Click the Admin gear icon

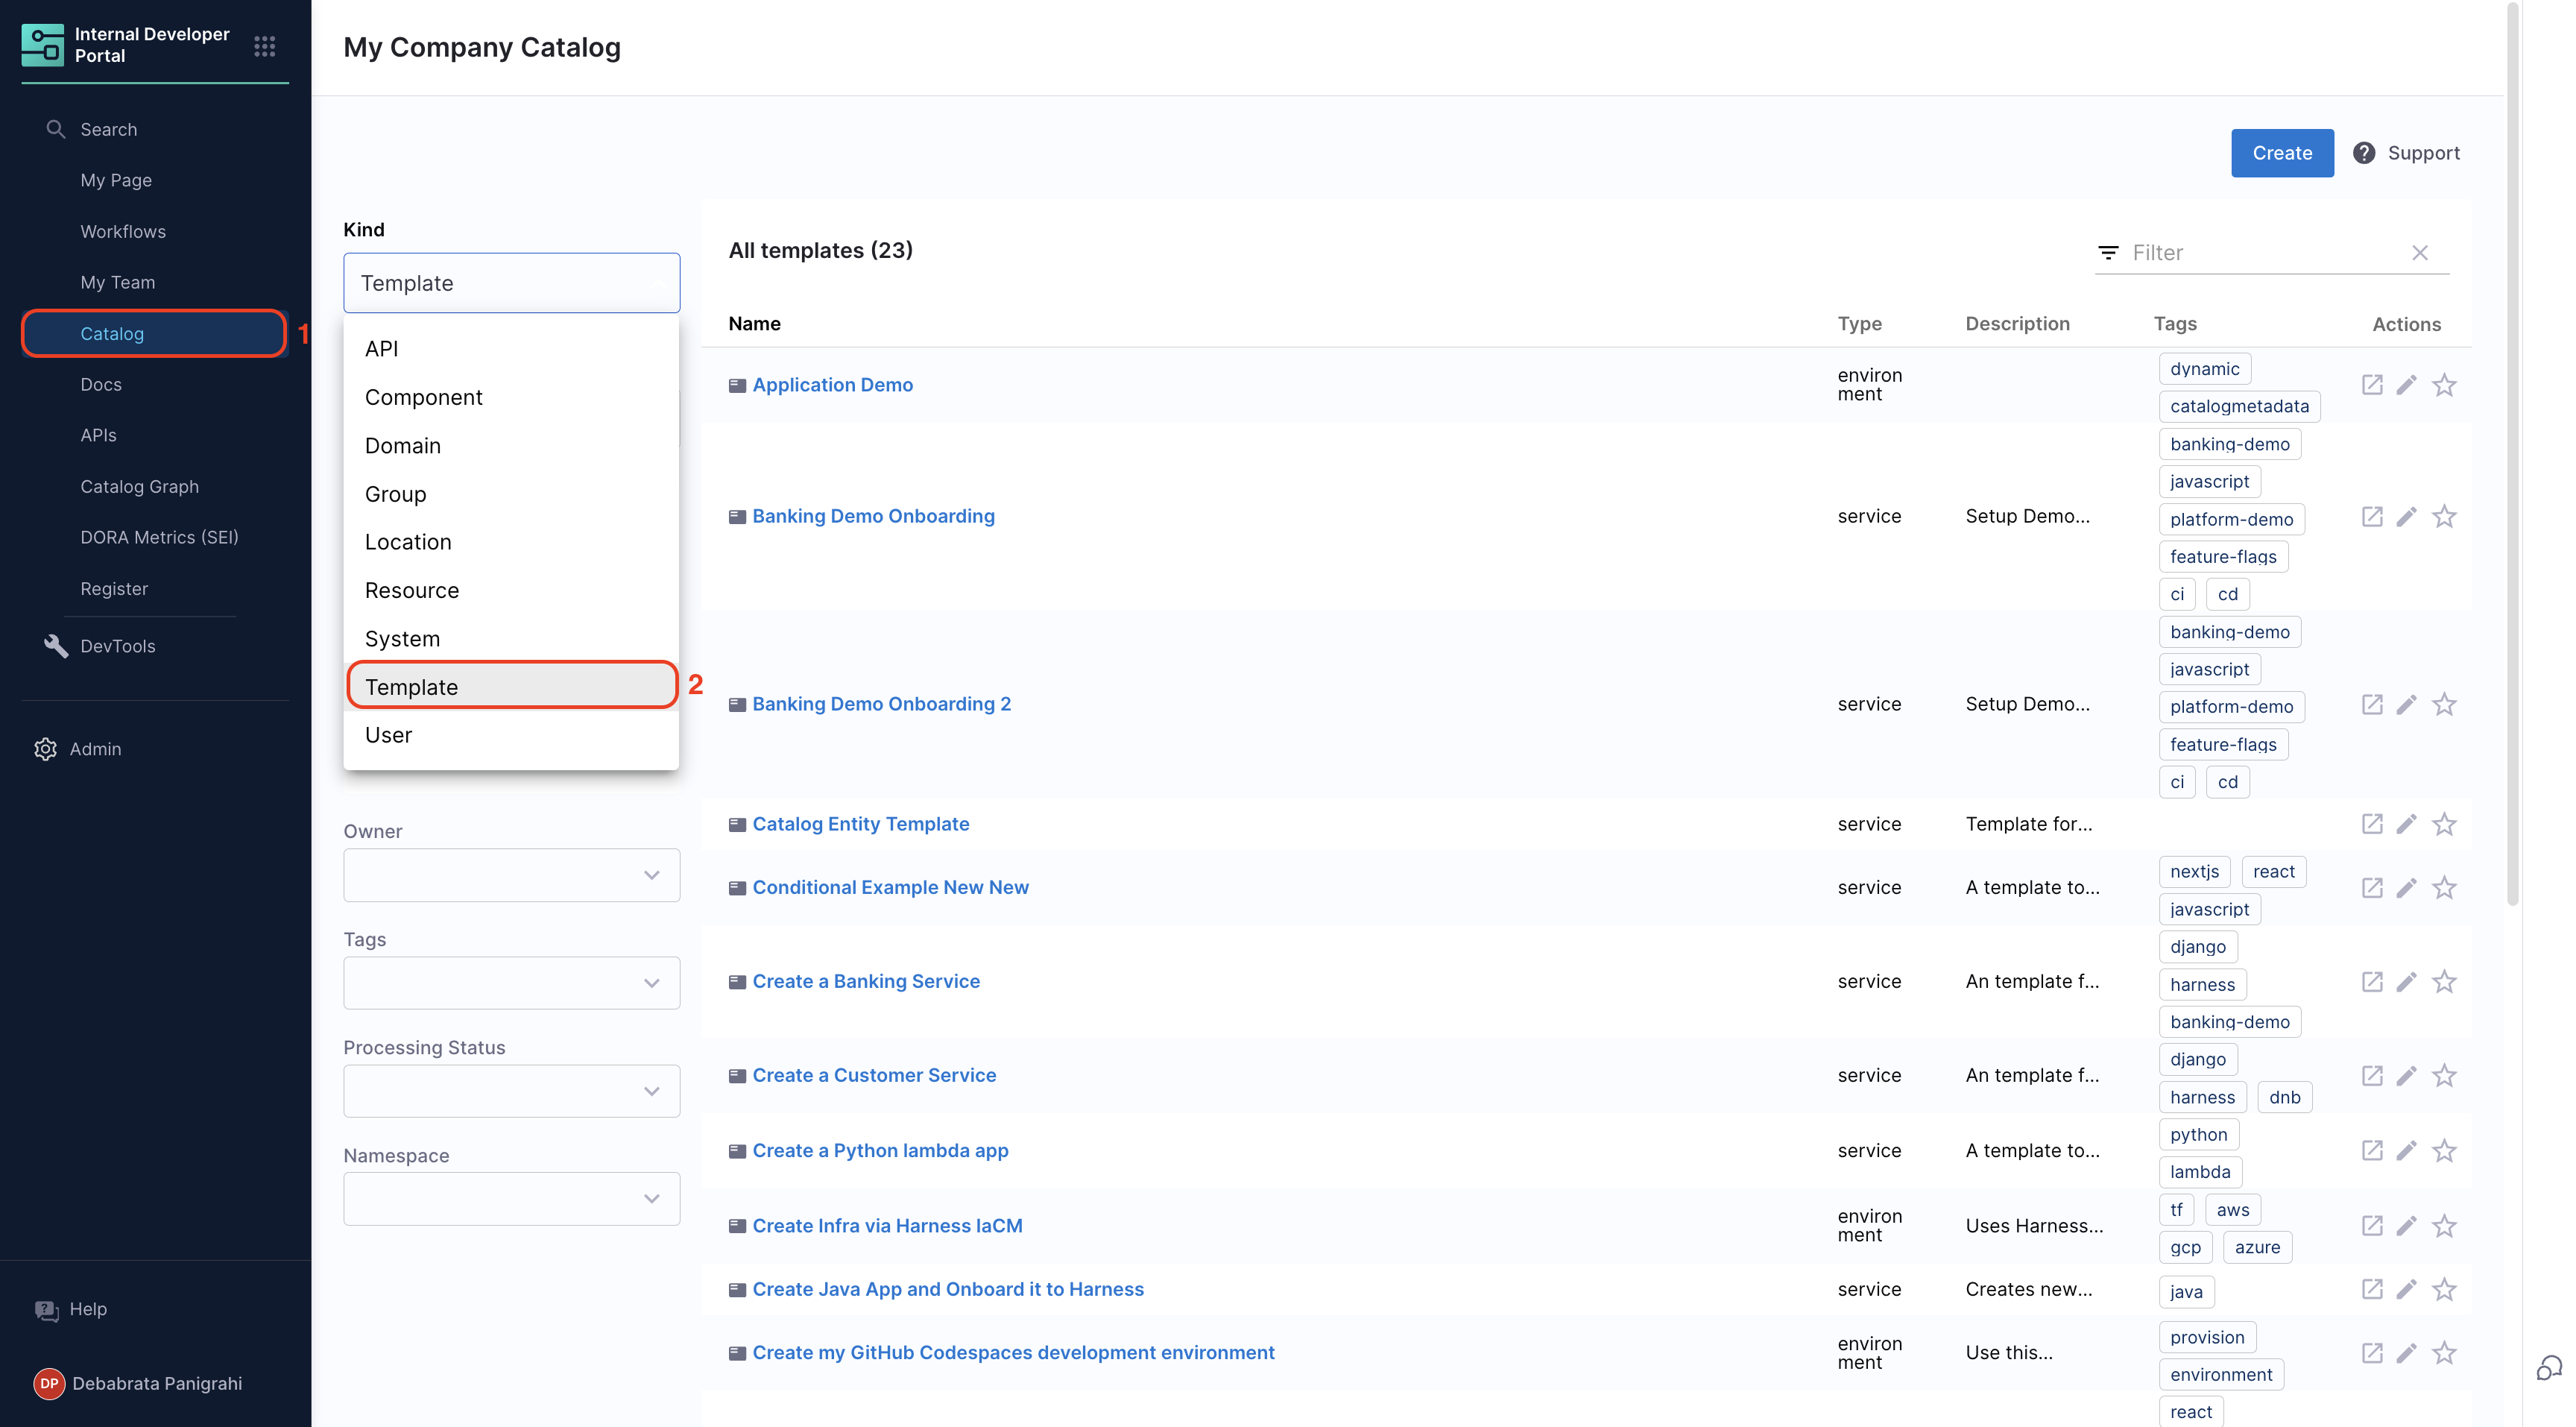point(45,749)
